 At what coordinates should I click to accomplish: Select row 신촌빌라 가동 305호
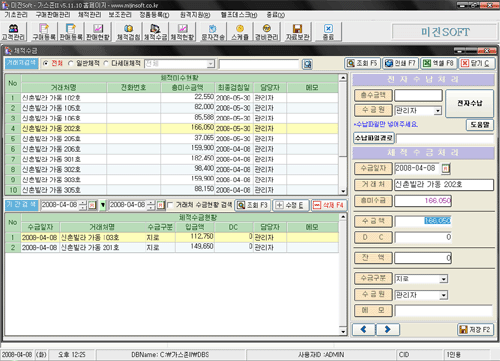click(x=172, y=190)
